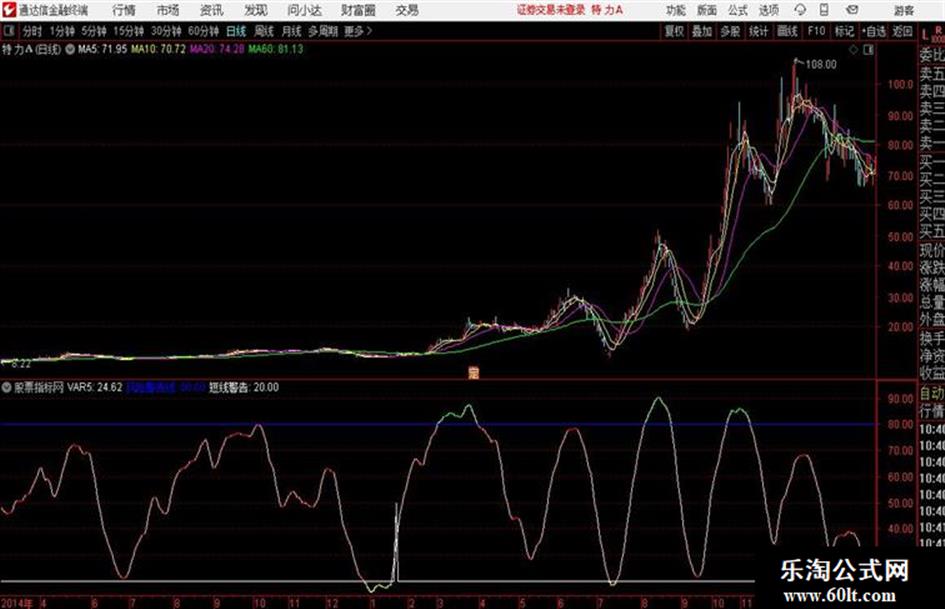The width and height of the screenshot is (945, 609).
Task: Click the 108.00 high price marker
Action: point(821,64)
